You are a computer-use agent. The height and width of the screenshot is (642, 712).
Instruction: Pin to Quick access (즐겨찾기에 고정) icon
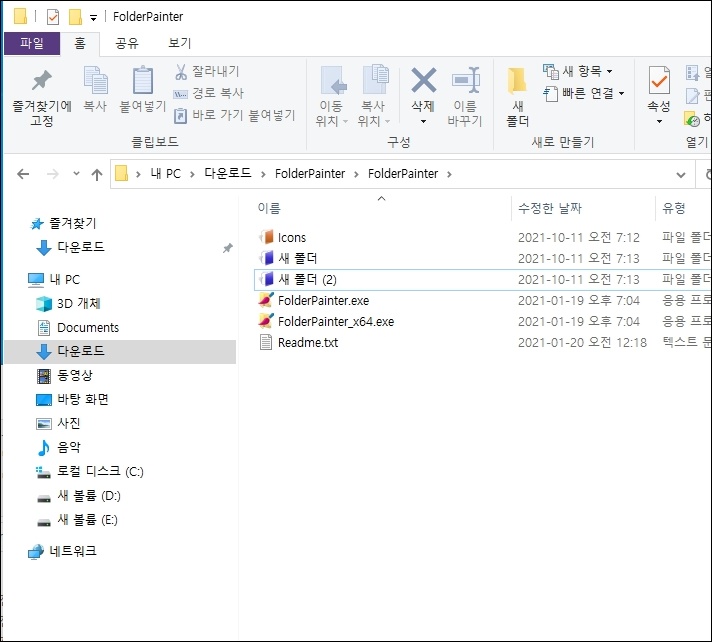pyautogui.click(x=42, y=81)
